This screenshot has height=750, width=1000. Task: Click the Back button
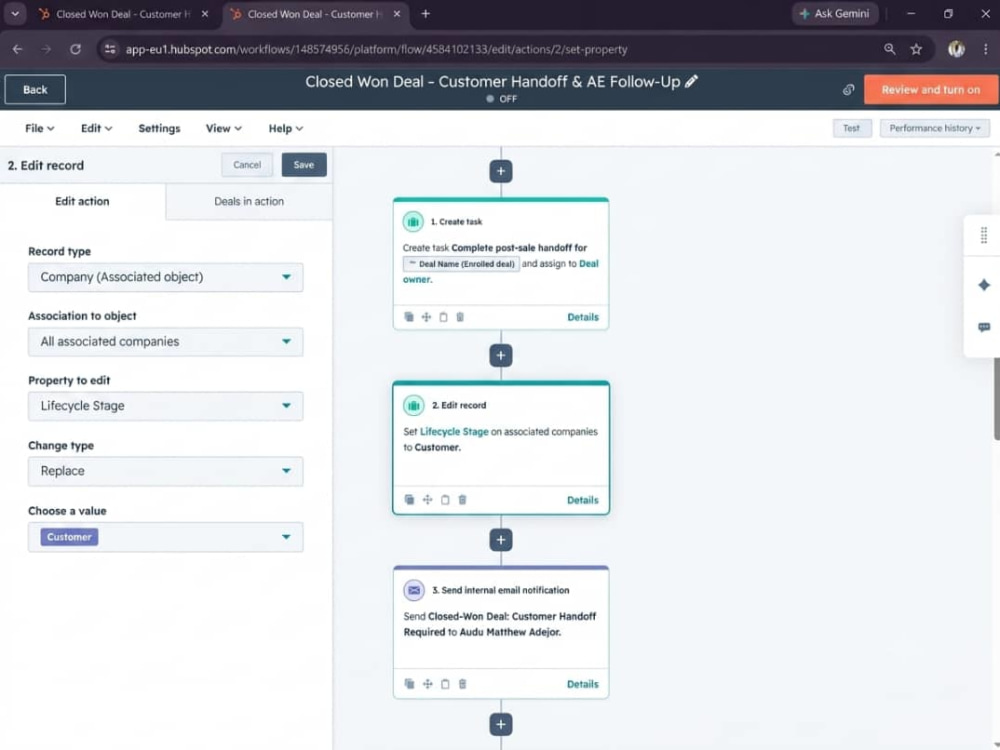click(35, 89)
